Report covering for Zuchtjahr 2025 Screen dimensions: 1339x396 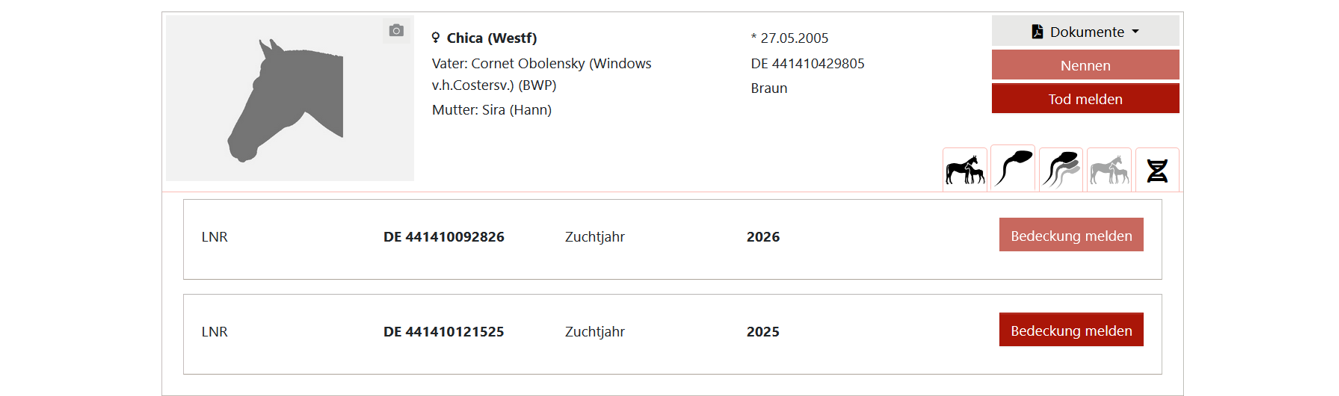pos(1071,330)
